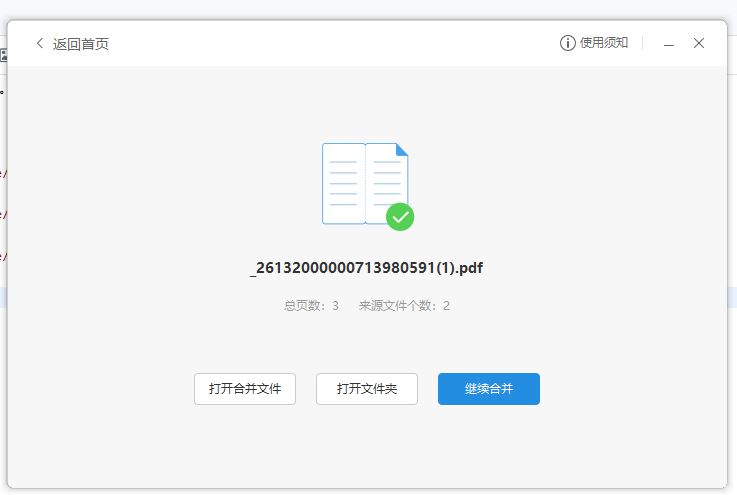Viewport: 737px width, 495px height.
Task: Click the left page of the document icon
Action: click(343, 184)
